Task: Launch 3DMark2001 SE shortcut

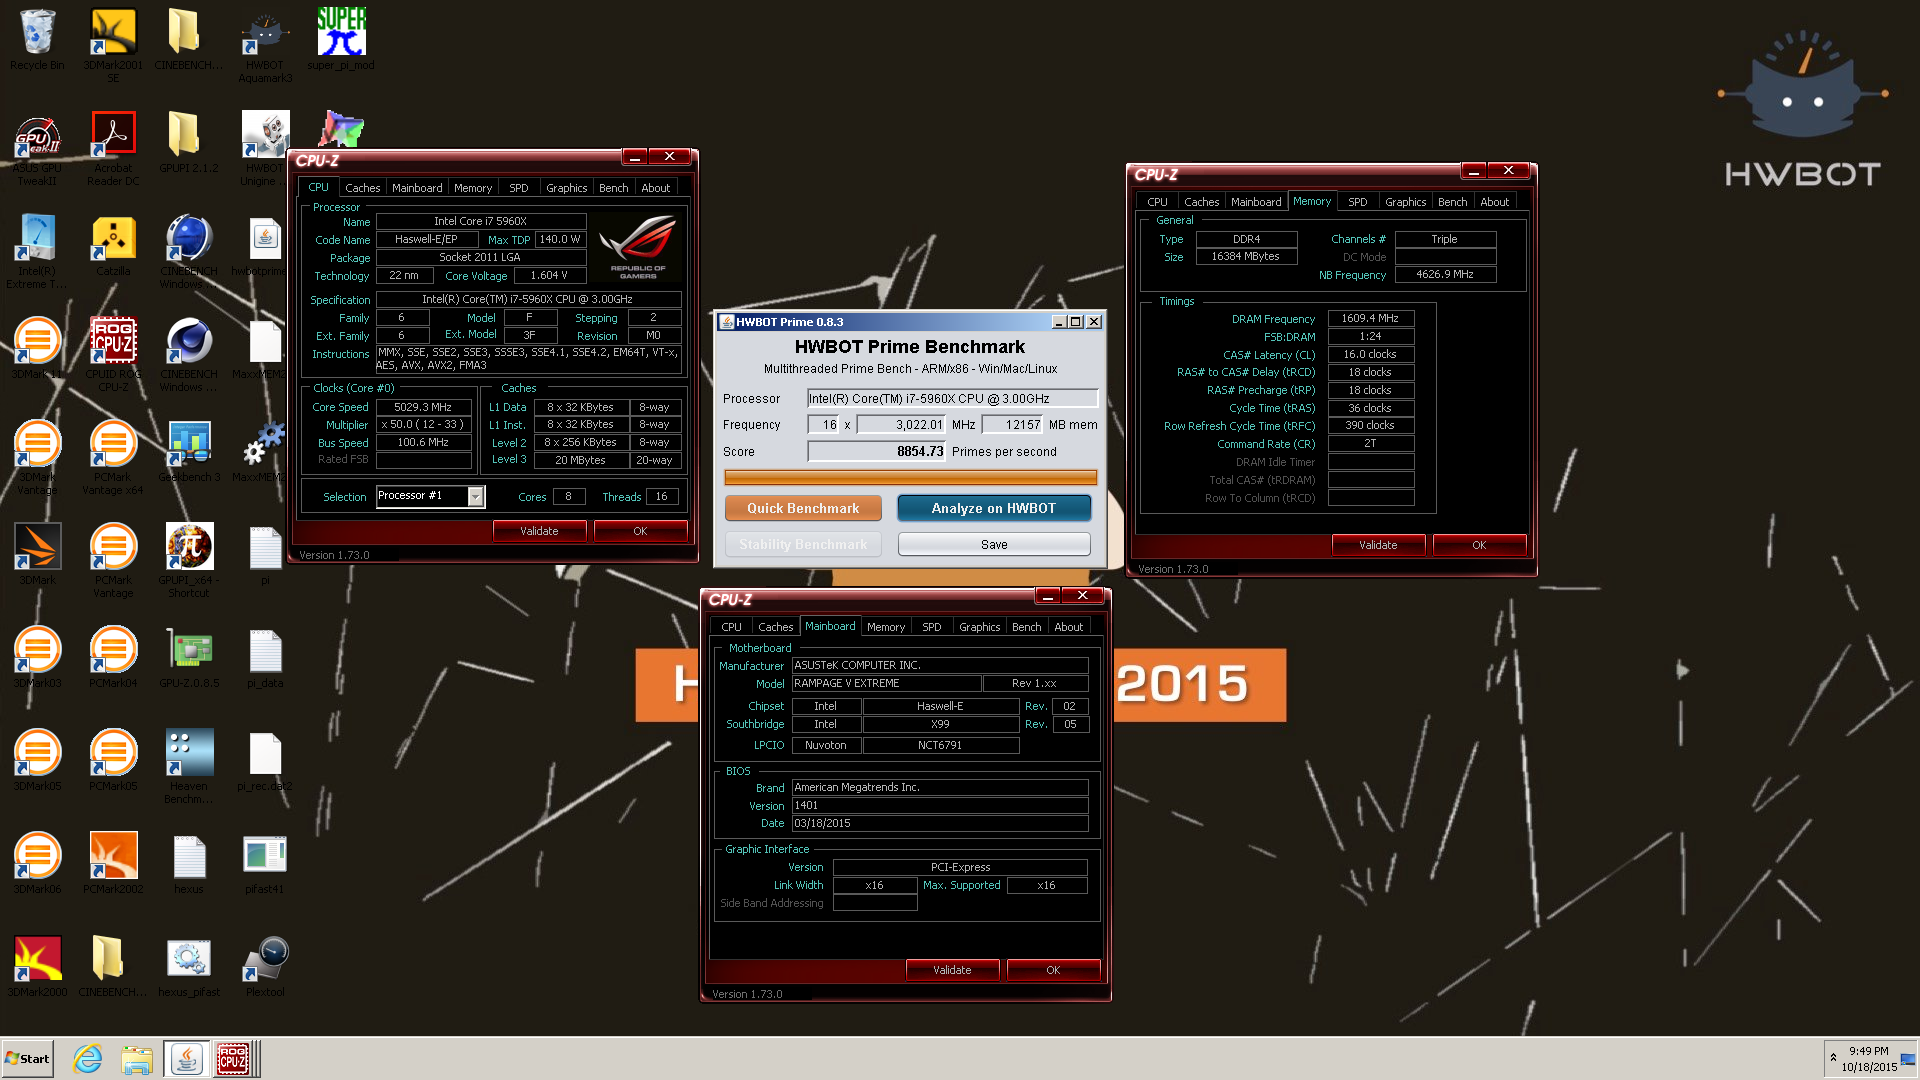Action: [x=113, y=44]
